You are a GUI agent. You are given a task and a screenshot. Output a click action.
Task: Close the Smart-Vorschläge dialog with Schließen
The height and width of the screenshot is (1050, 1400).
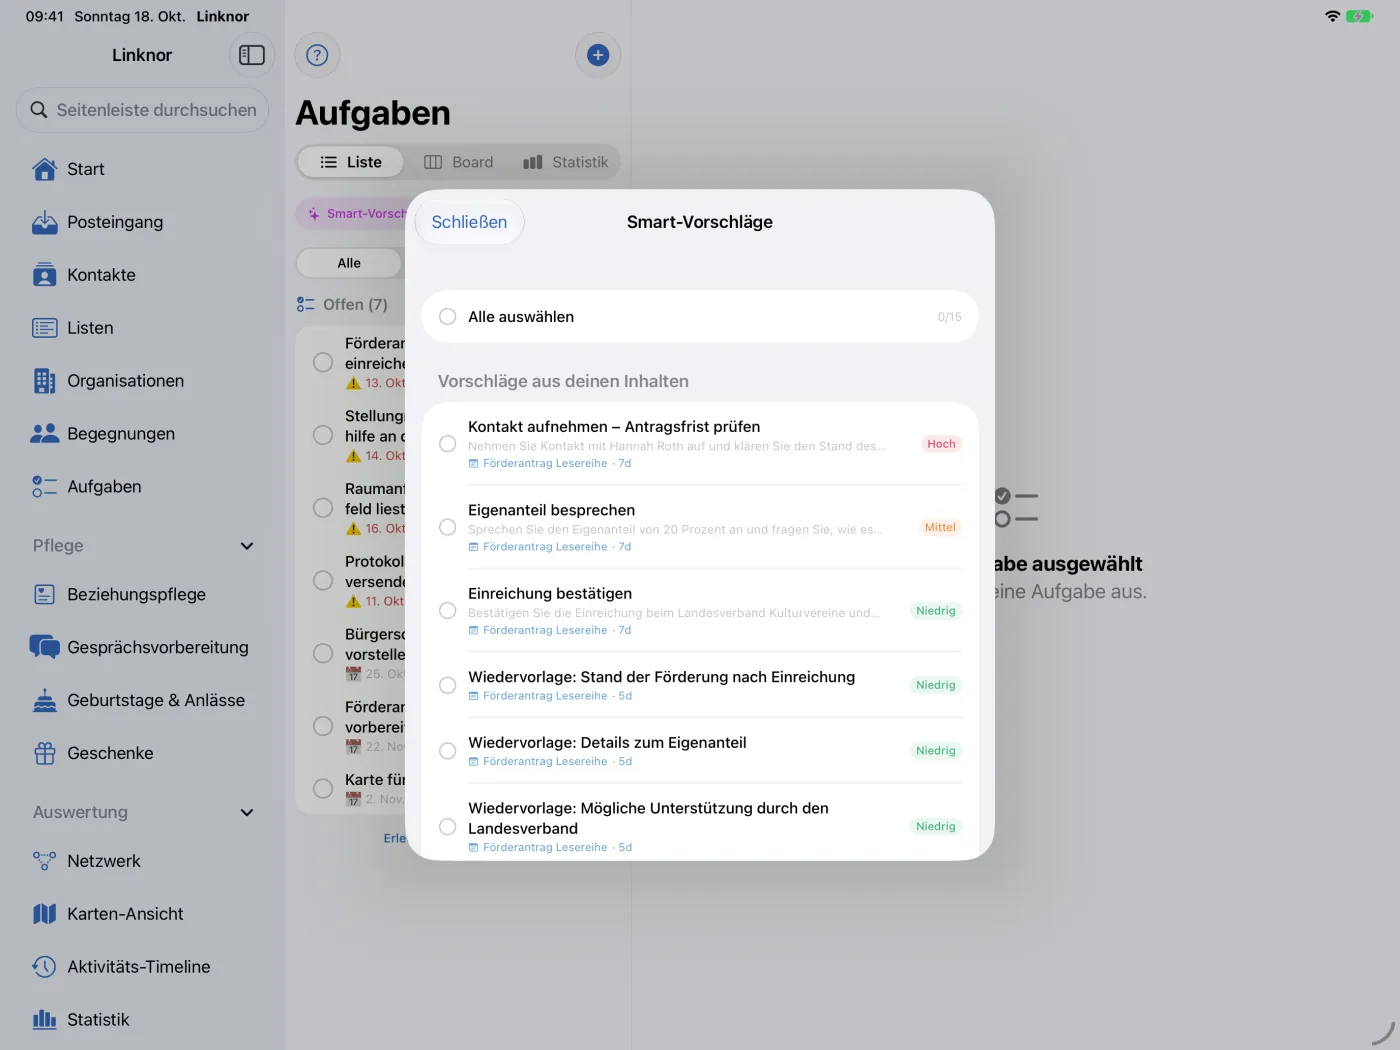point(469,222)
